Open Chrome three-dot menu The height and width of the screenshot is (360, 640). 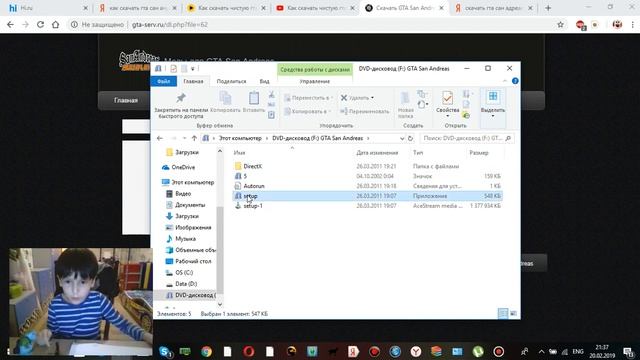coord(633,24)
